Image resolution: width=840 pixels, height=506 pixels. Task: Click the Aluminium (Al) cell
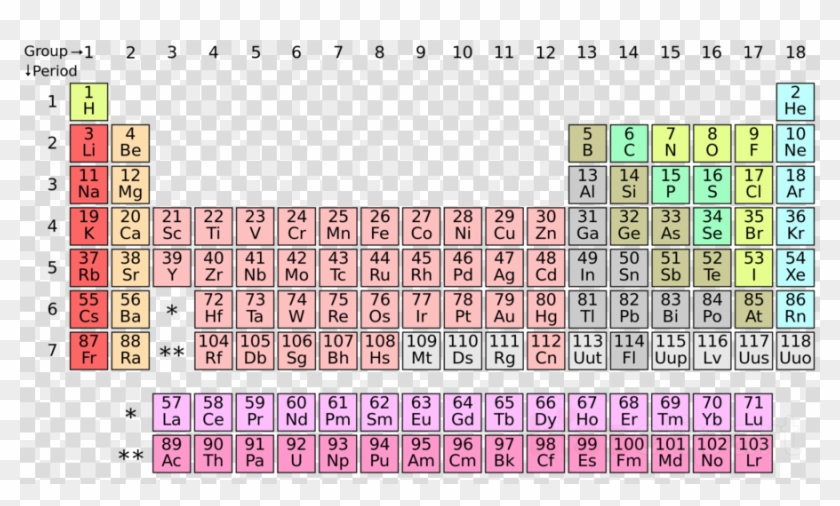coord(587,185)
